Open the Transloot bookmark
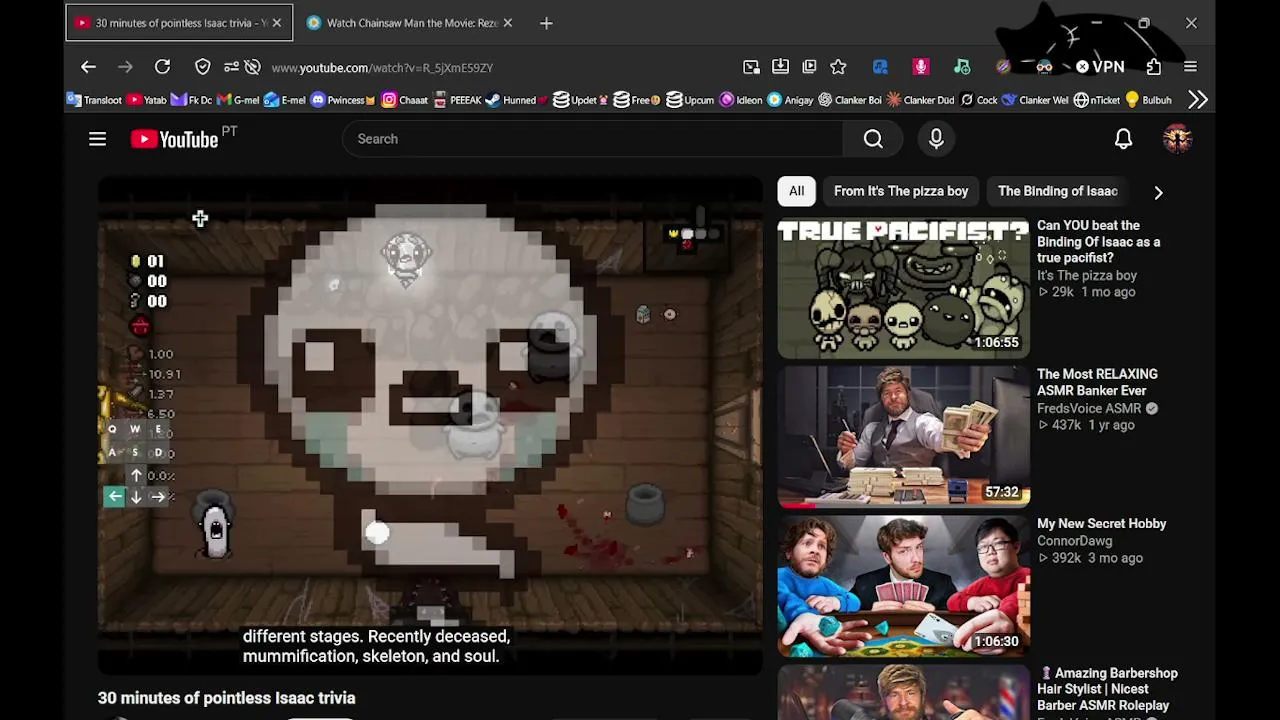 (94, 100)
